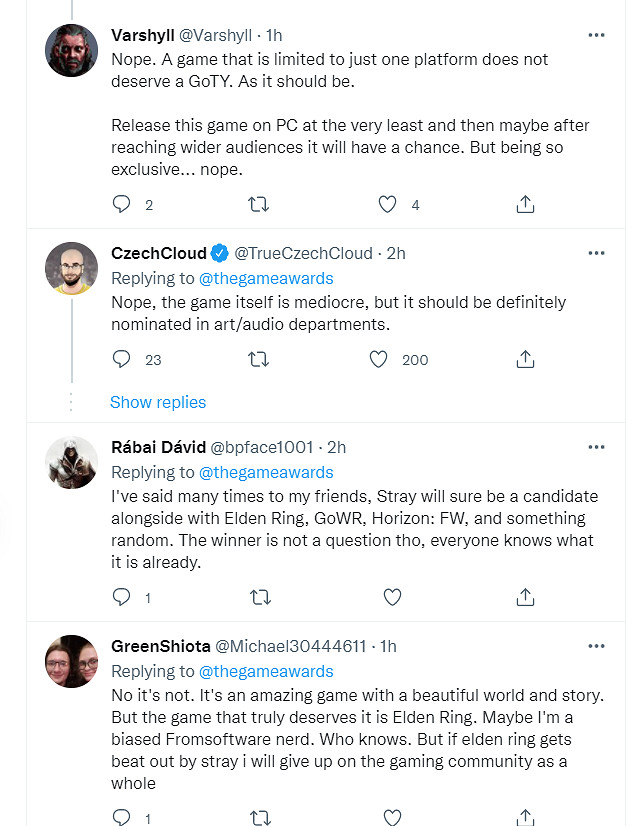Share Rábai Dávid's tweet

524,597
